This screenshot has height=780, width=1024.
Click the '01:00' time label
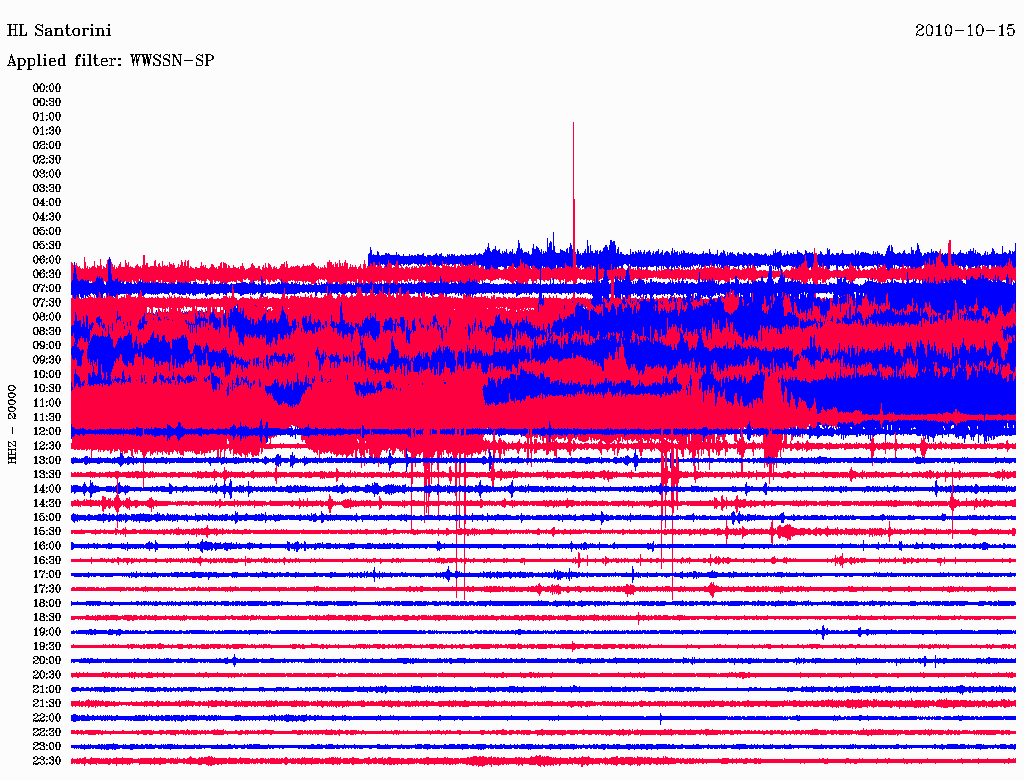(x=47, y=117)
